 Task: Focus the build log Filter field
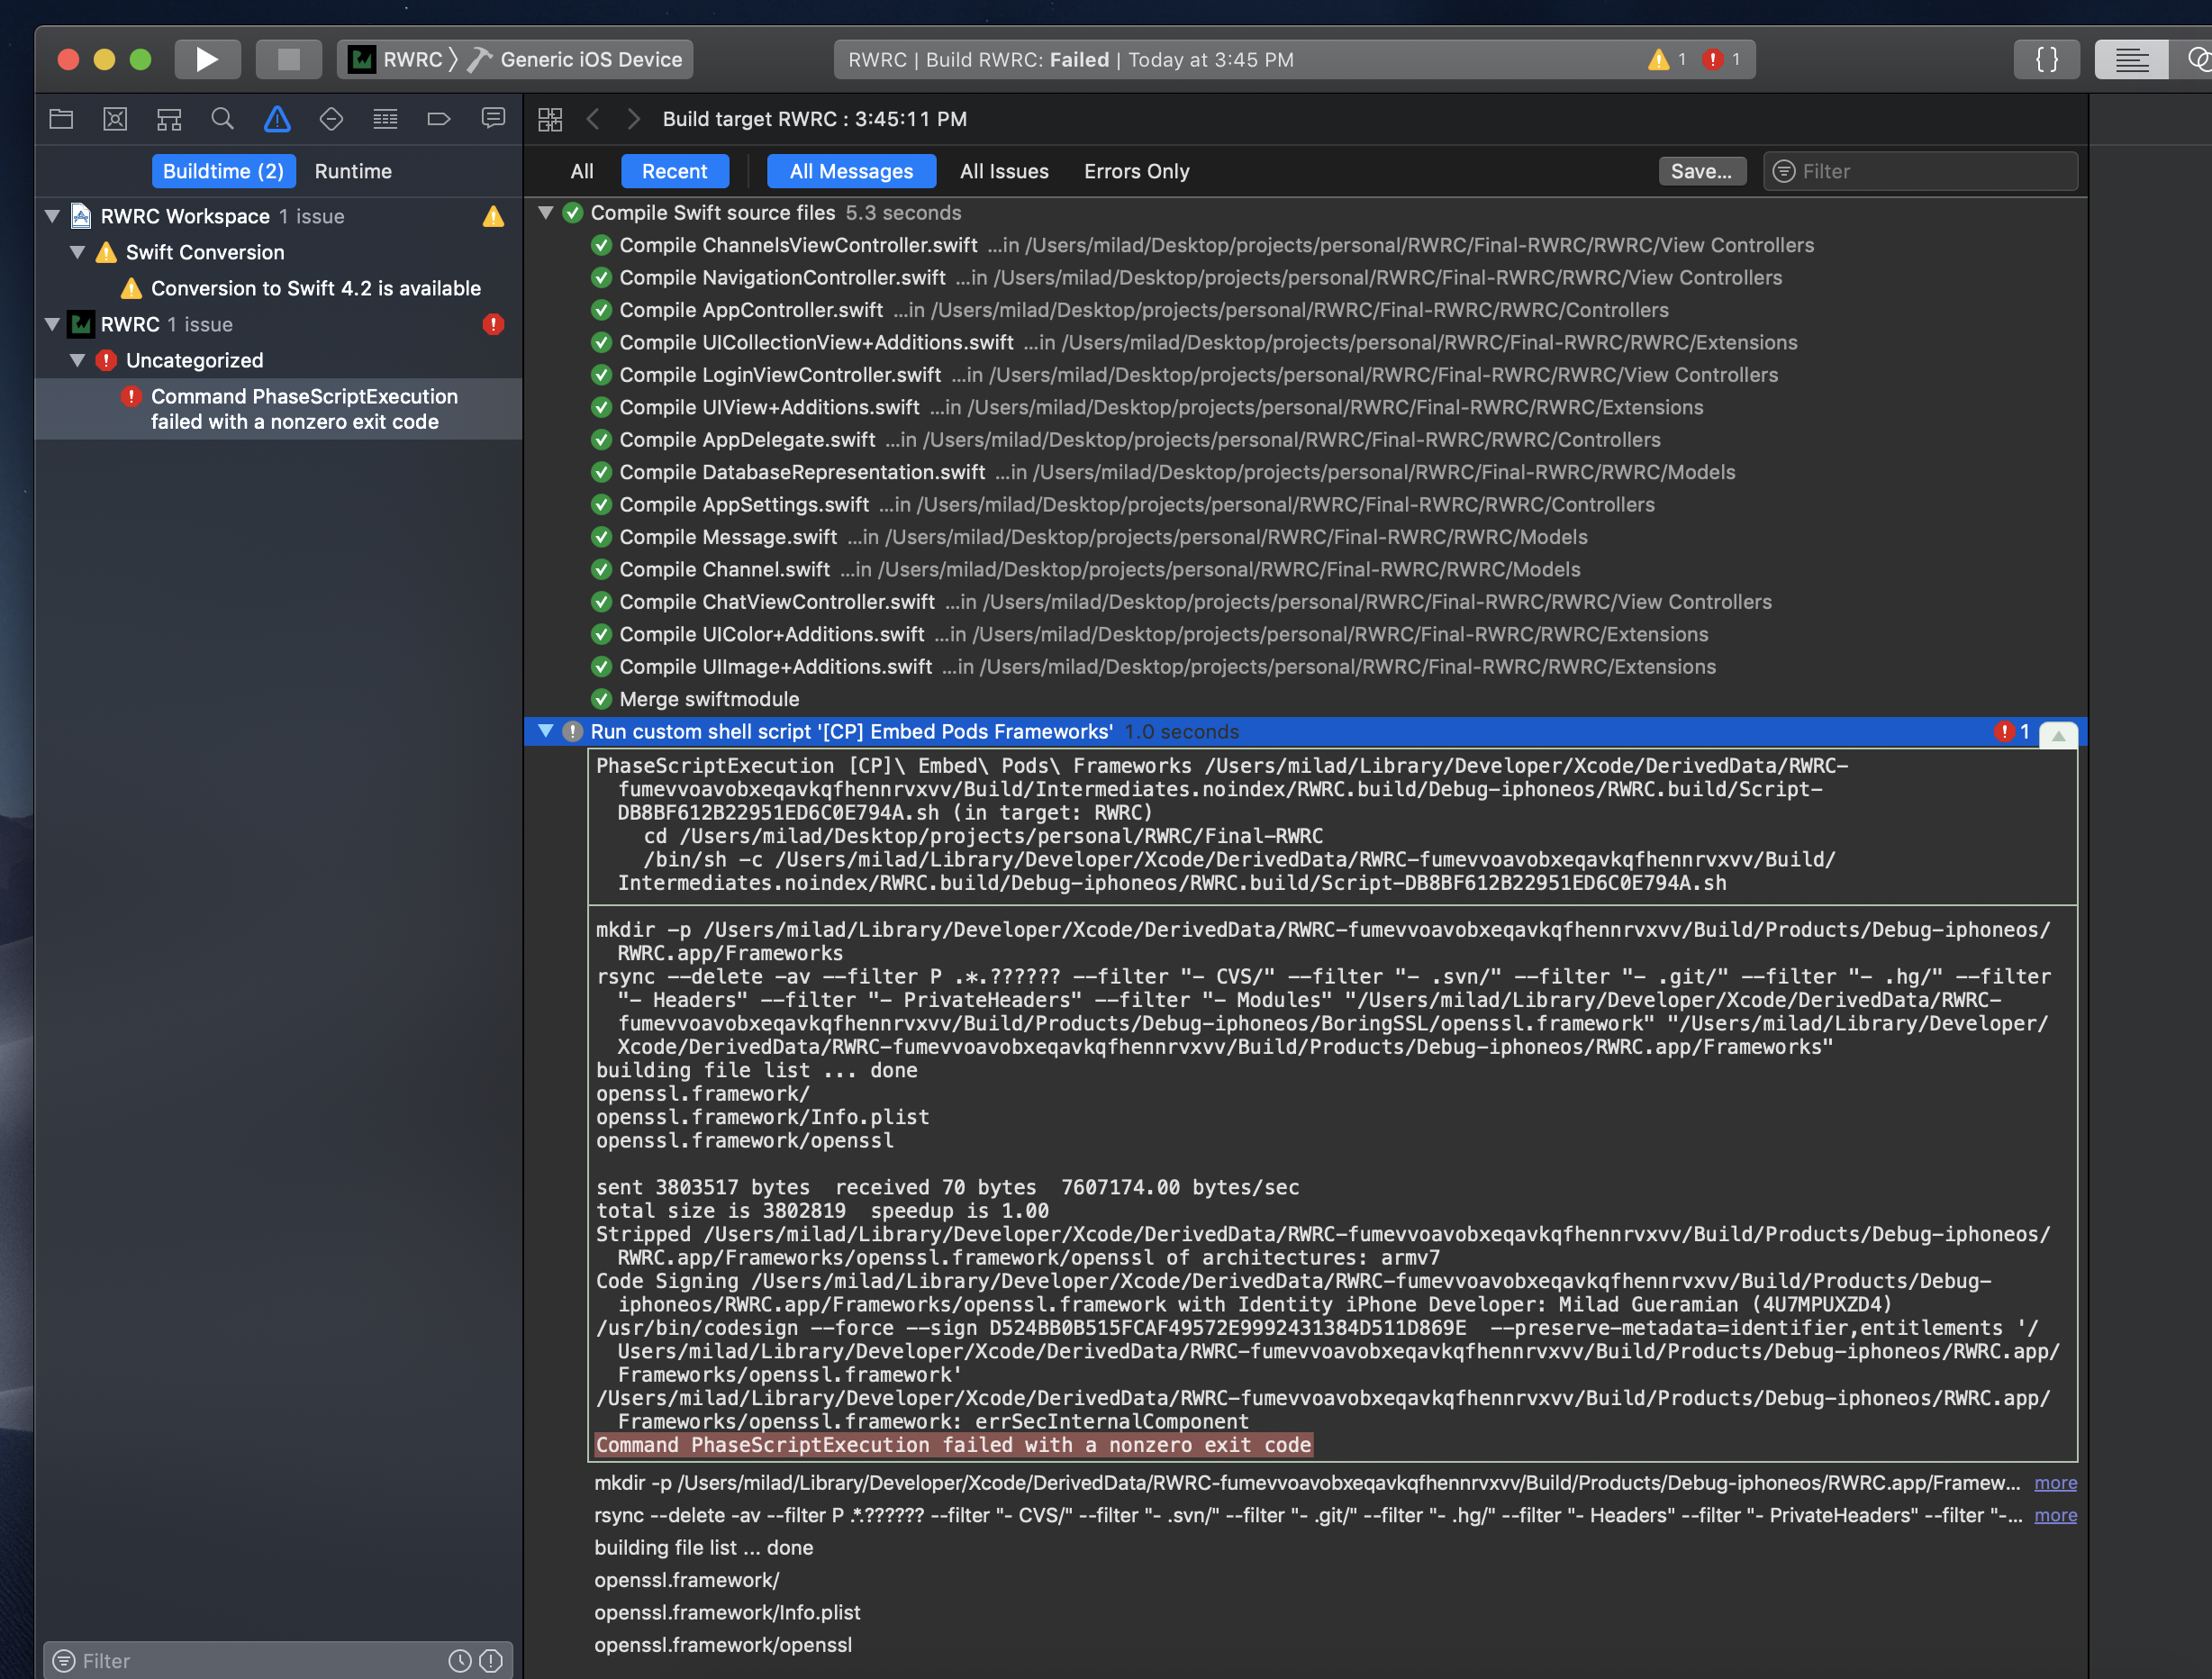pos(1920,171)
